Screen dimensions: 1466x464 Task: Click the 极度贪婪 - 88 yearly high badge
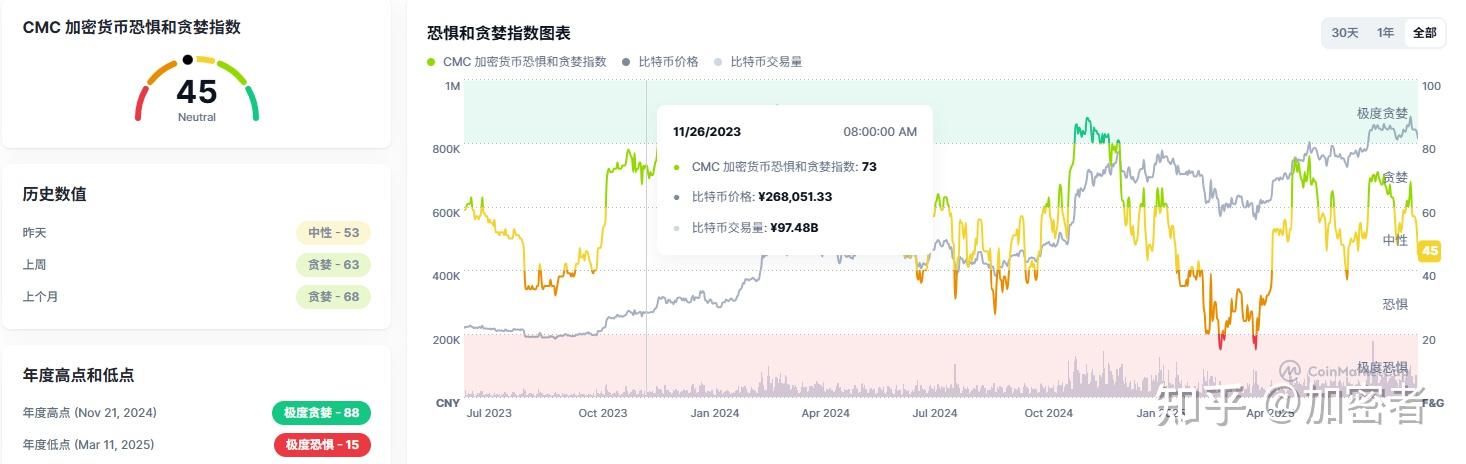click(x=321, y=413)
